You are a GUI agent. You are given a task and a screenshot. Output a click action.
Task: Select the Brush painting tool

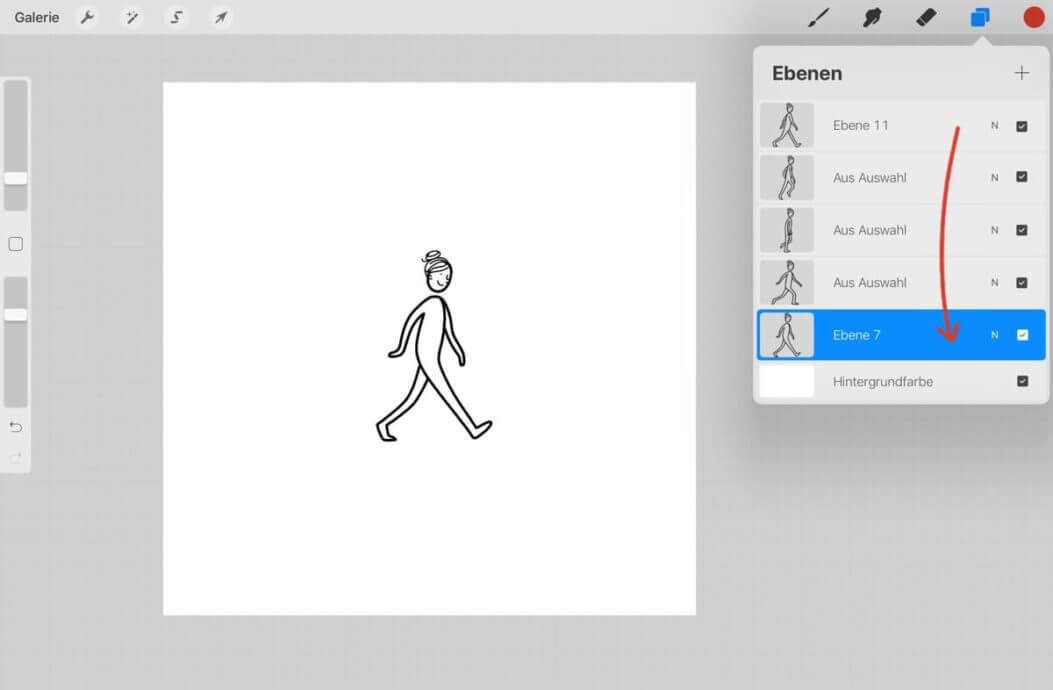tap(820, 17)
